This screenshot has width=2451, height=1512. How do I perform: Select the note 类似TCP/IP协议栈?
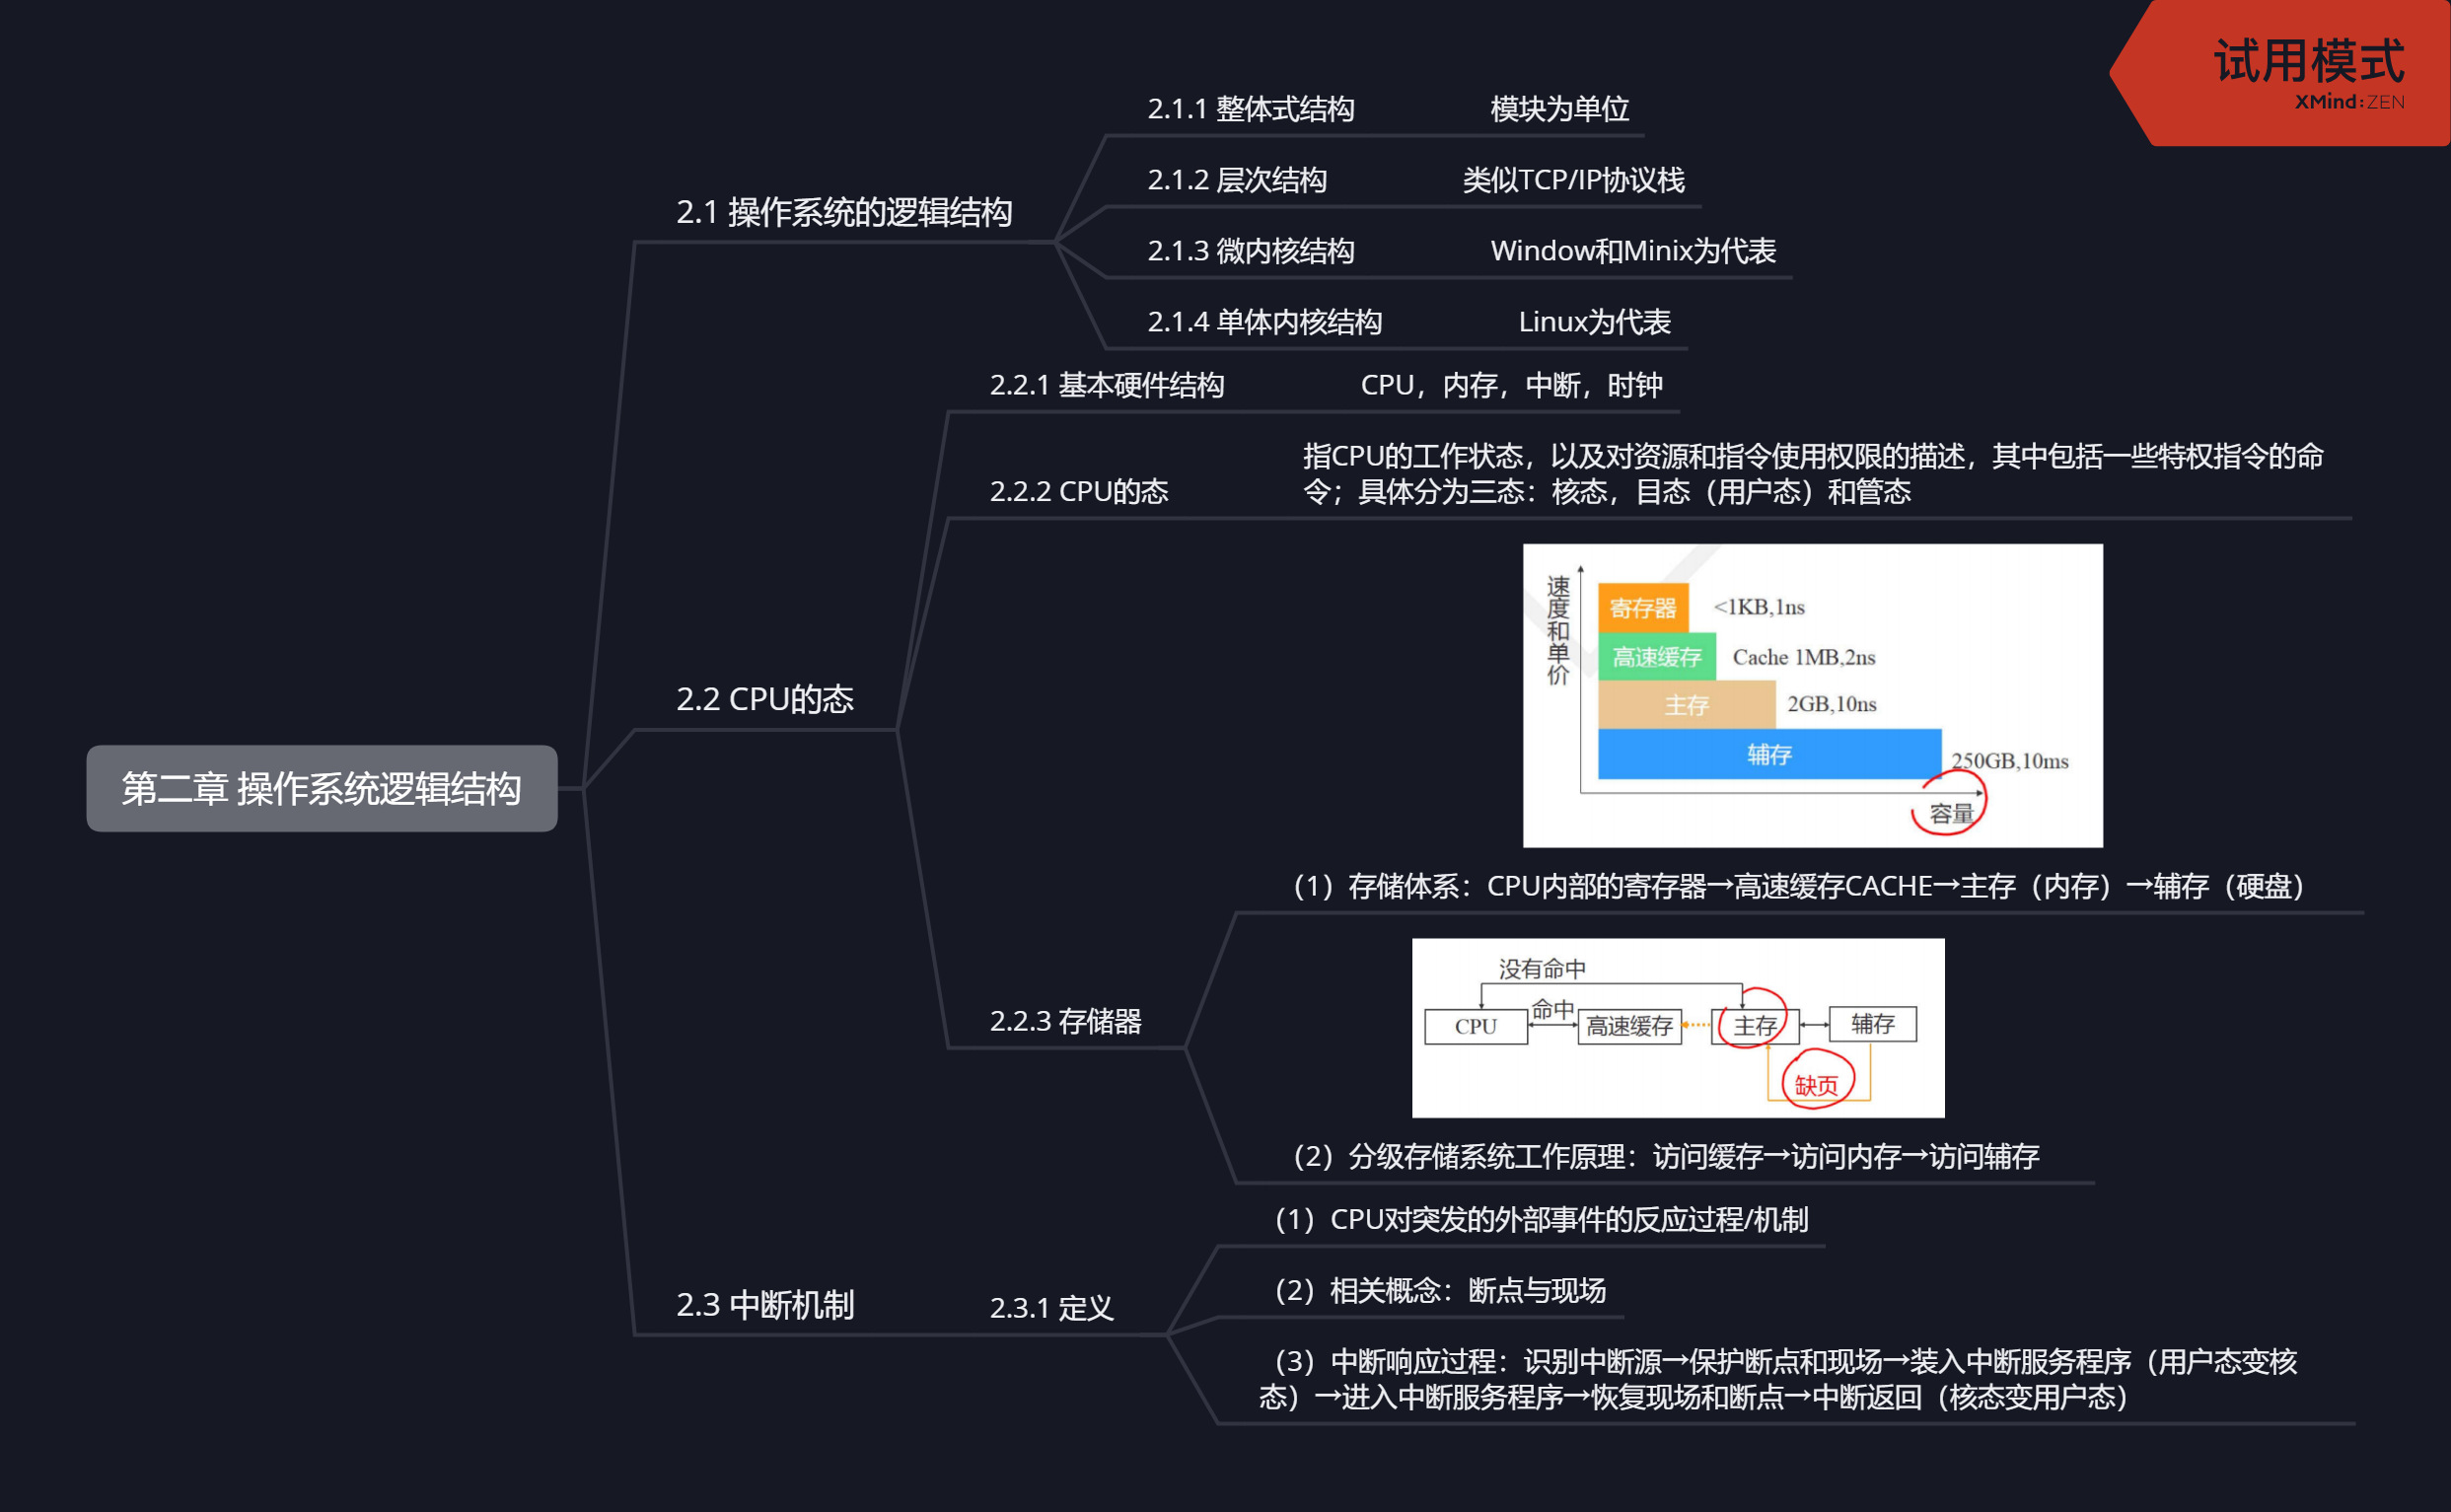pyautogui.click(x=1573, y=180)
